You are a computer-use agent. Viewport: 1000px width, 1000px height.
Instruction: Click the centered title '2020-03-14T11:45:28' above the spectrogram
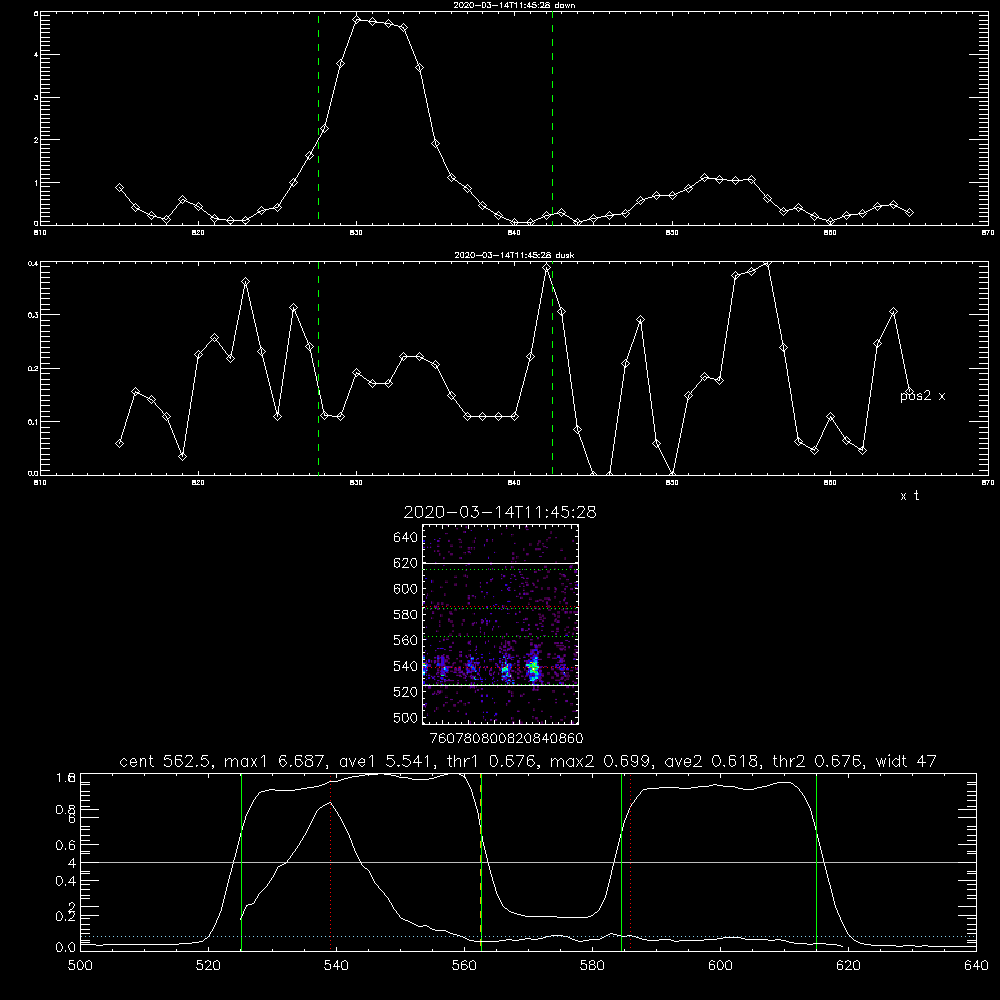pyautogui.click(x=500, y=512)
